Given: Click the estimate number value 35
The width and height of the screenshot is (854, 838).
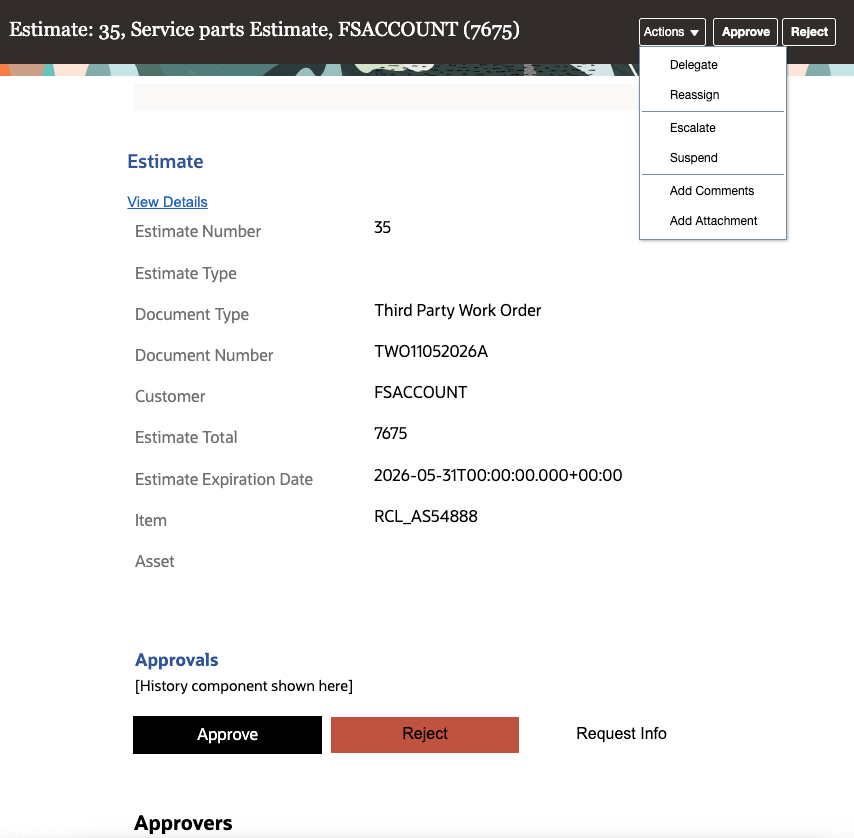Looking at the screenshot, I should coord(382,228).
